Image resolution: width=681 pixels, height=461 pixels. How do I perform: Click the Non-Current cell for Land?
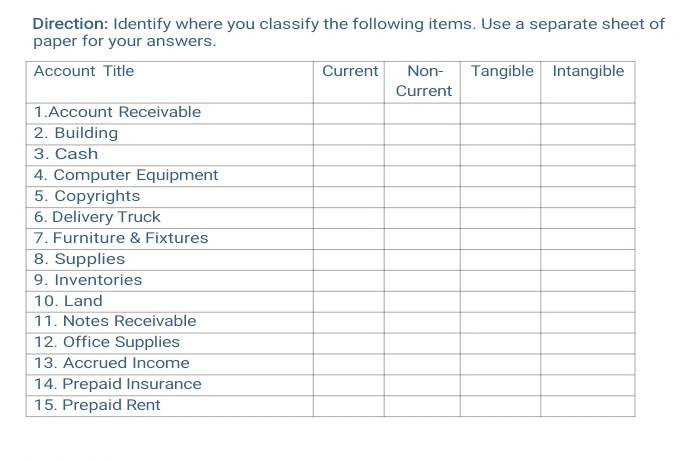coord(422,301)
